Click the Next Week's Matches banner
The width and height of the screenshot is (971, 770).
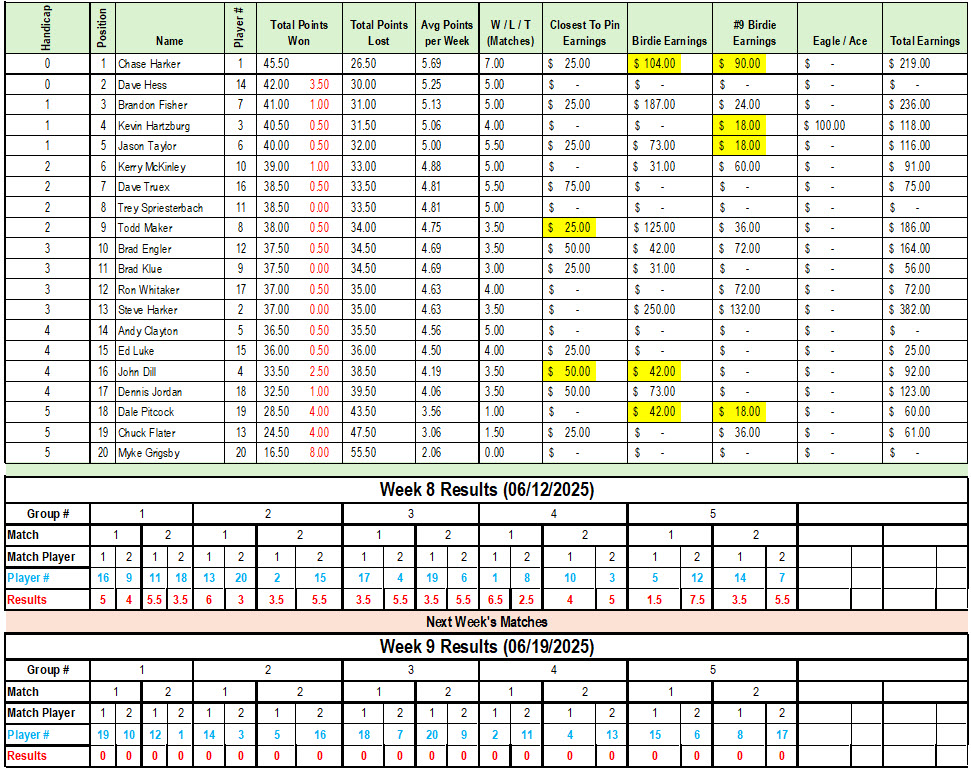click(x=486, y=622)
